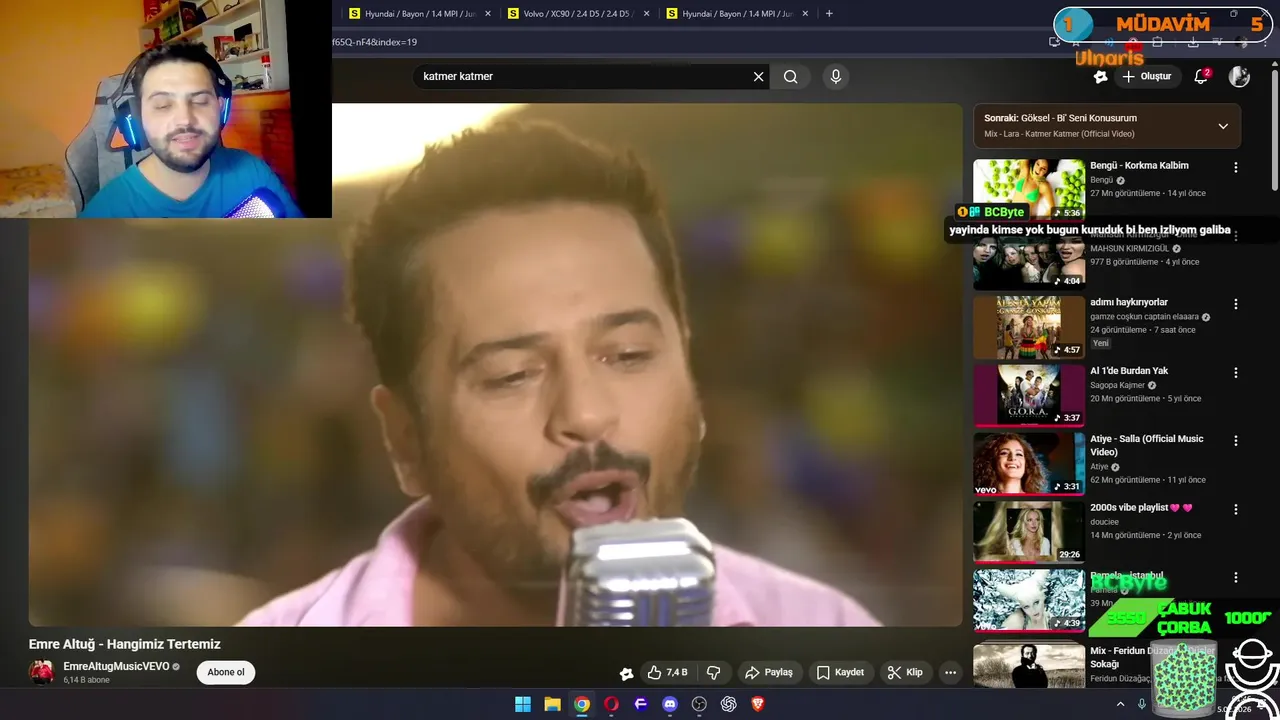Click 'gamze coşkun captain elaaara' channel name
The image size is (1280, 720).
click(1144, 317)
